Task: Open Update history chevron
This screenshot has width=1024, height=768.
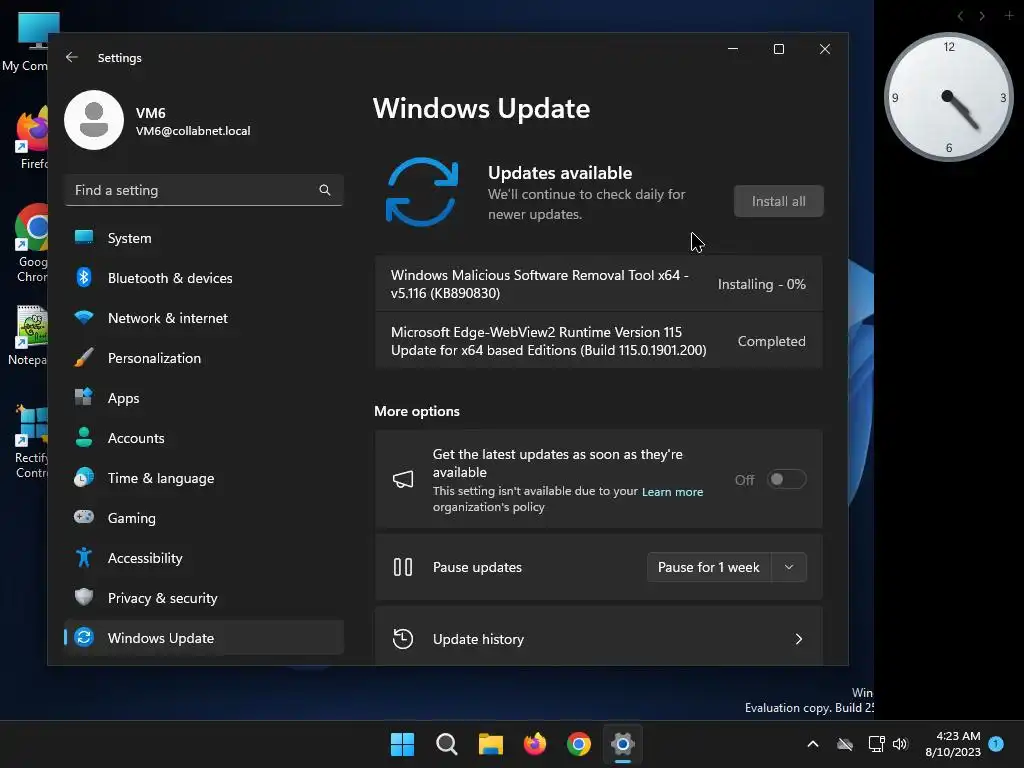Action: (799, 639)
